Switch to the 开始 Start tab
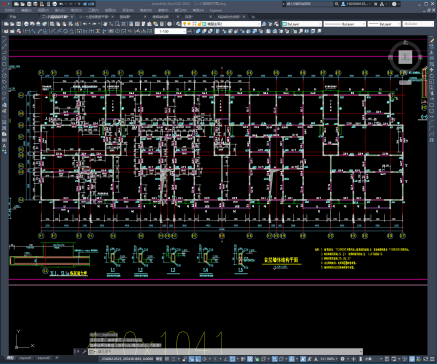This screenshot has width=437, height=364. [x=13, y=16]
